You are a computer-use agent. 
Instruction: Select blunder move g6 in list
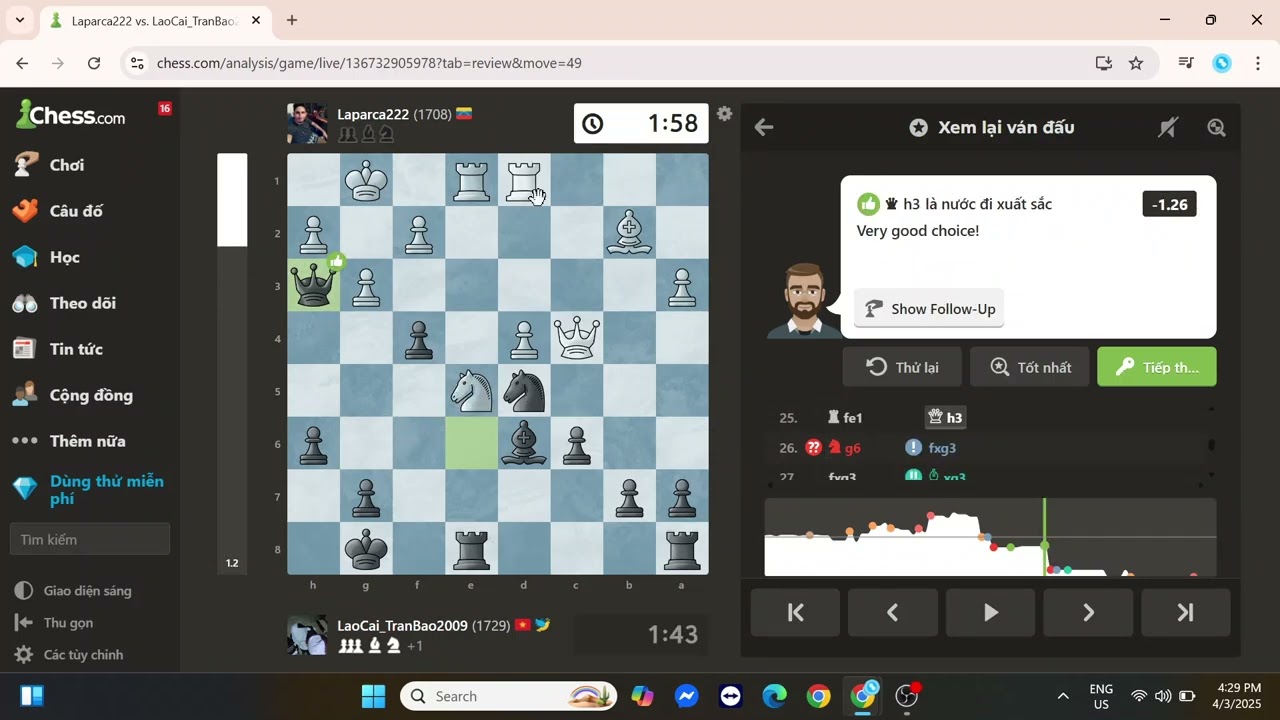(843, 448)
